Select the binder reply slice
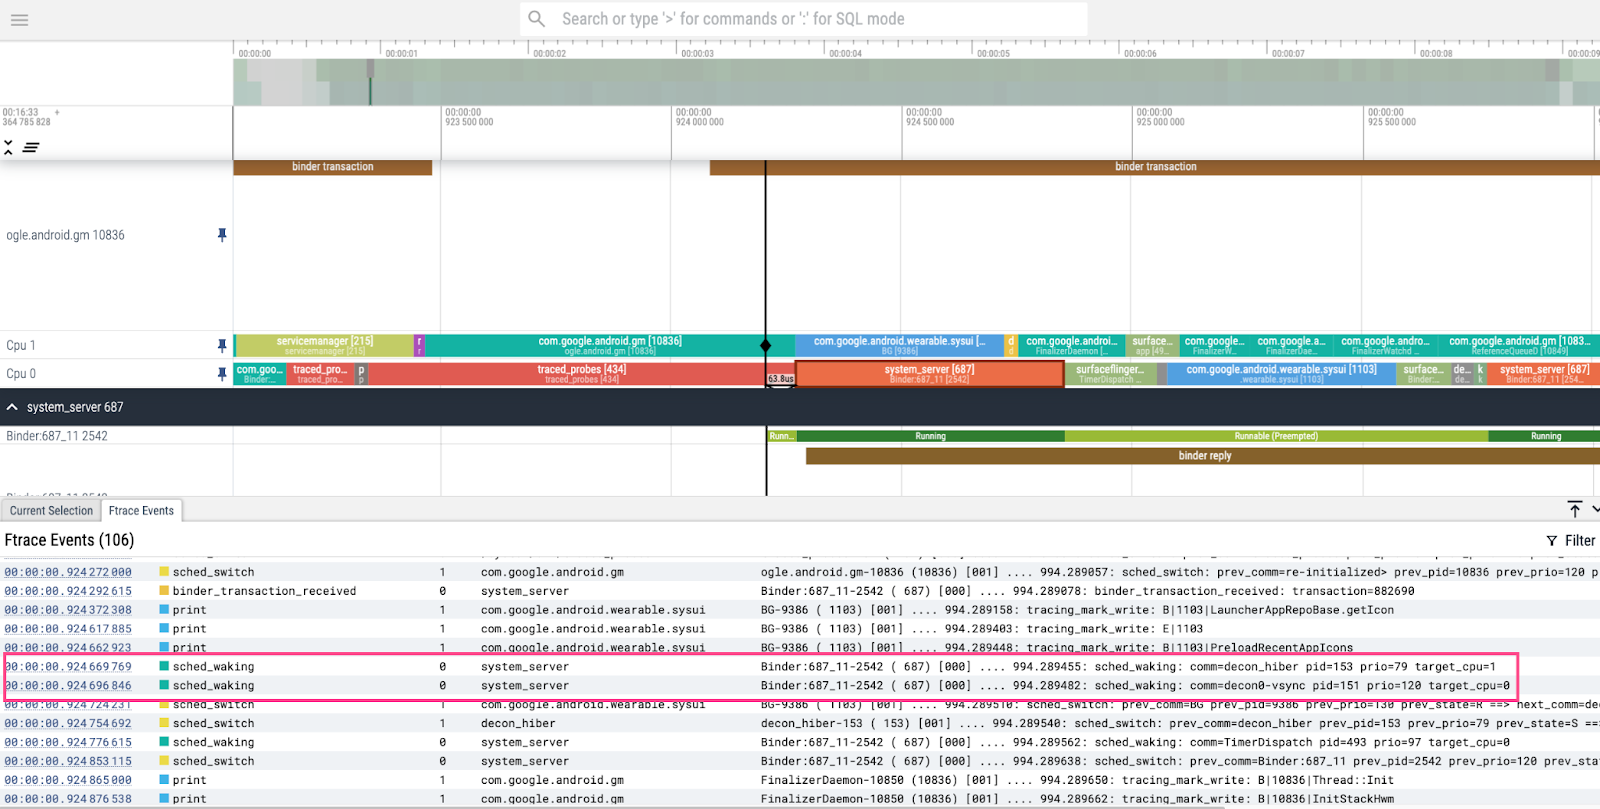This screenshot has height=809, width=1600. tap(1204, 456)
